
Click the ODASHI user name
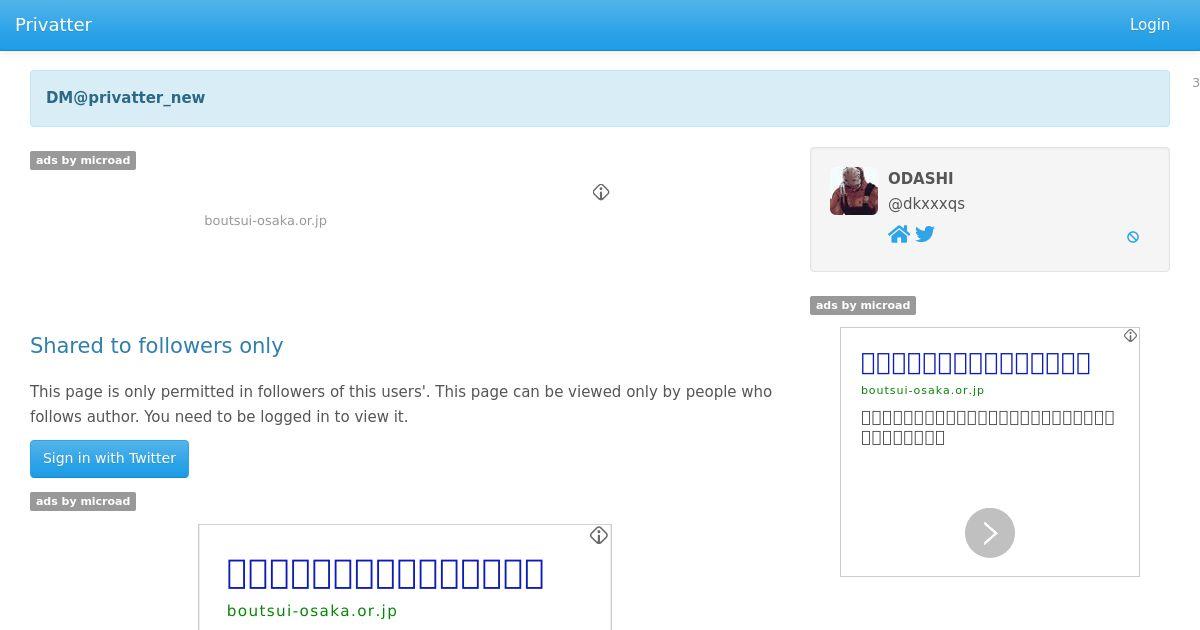click(x=920, y=179)
